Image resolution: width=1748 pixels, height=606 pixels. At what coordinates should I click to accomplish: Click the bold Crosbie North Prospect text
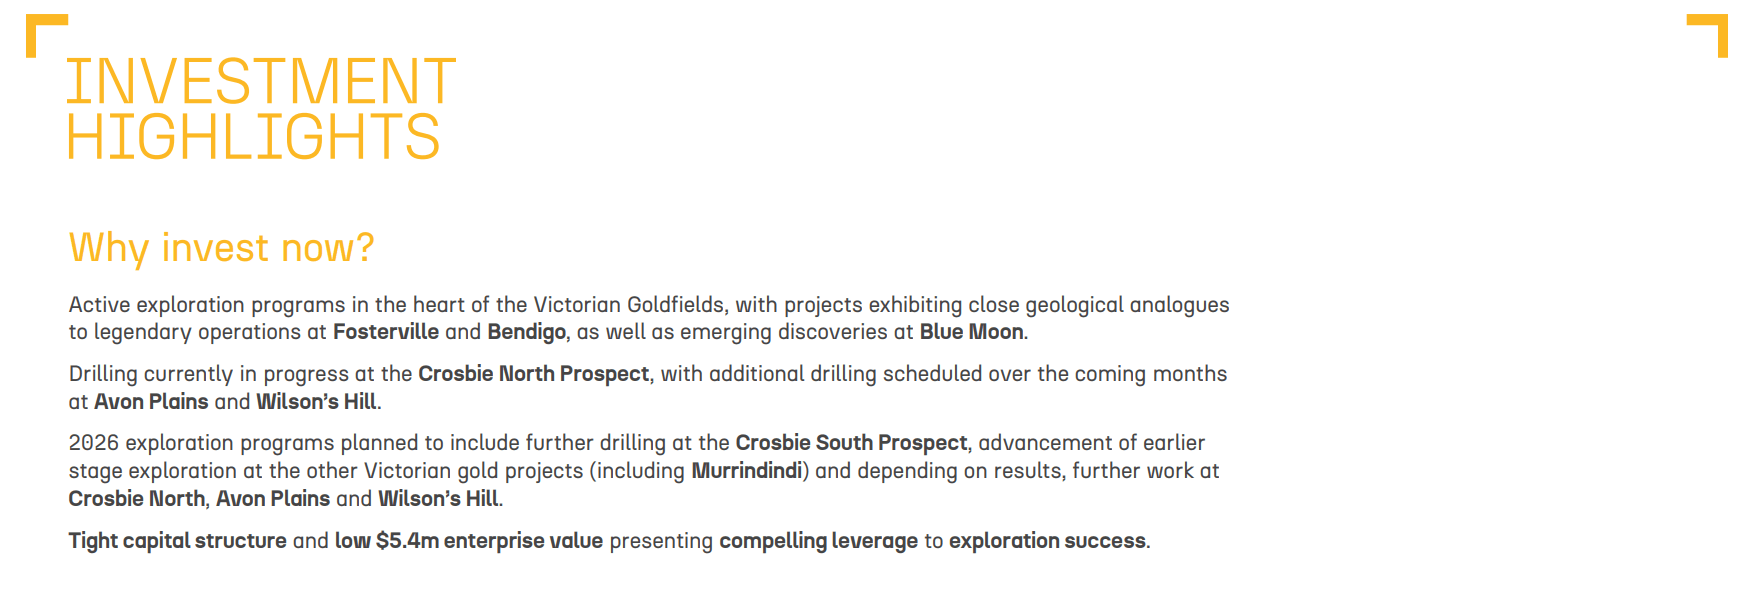tap(533, 374)
